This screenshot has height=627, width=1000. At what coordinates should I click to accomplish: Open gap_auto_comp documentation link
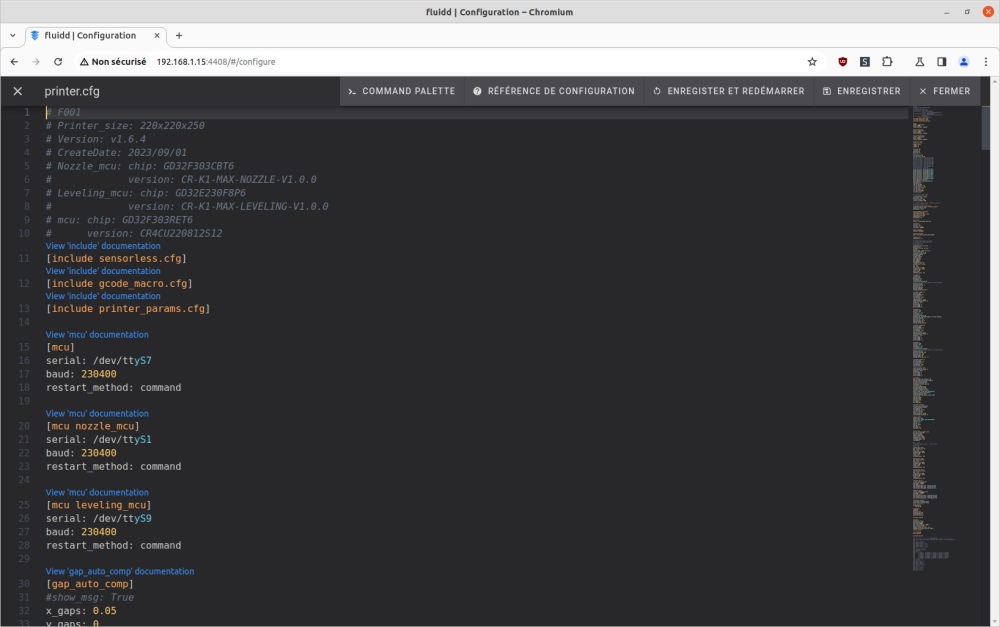[x=120, y=572]
